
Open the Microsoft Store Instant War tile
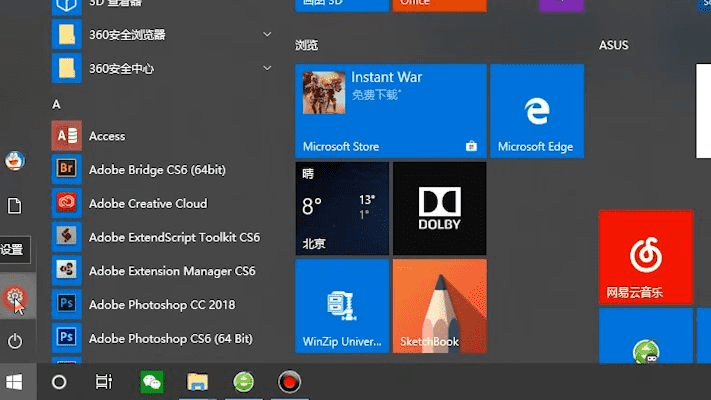391,111
